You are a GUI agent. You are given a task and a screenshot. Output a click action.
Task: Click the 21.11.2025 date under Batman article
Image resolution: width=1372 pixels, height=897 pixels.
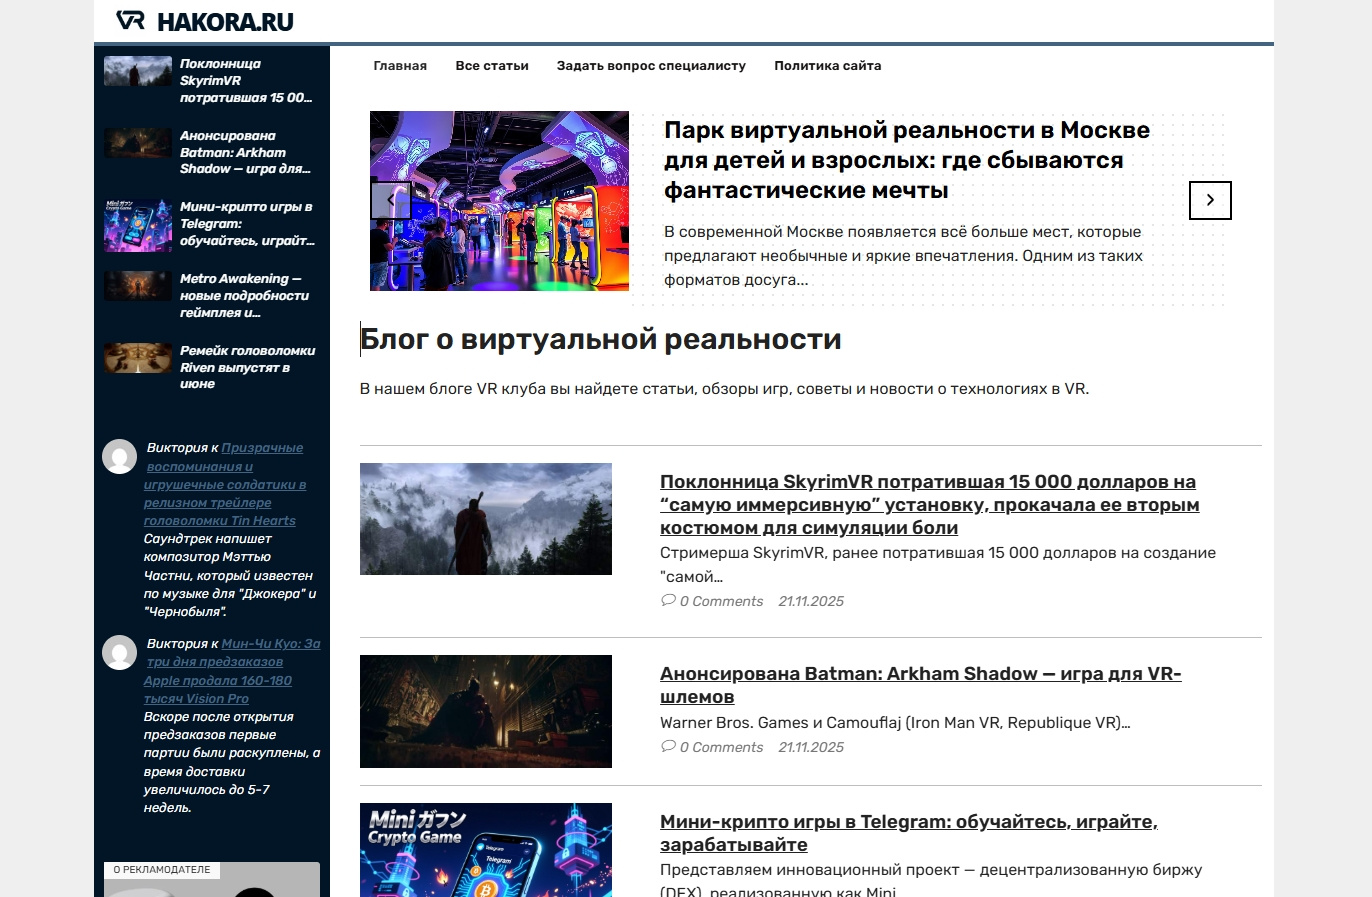[x=811, y=747]
